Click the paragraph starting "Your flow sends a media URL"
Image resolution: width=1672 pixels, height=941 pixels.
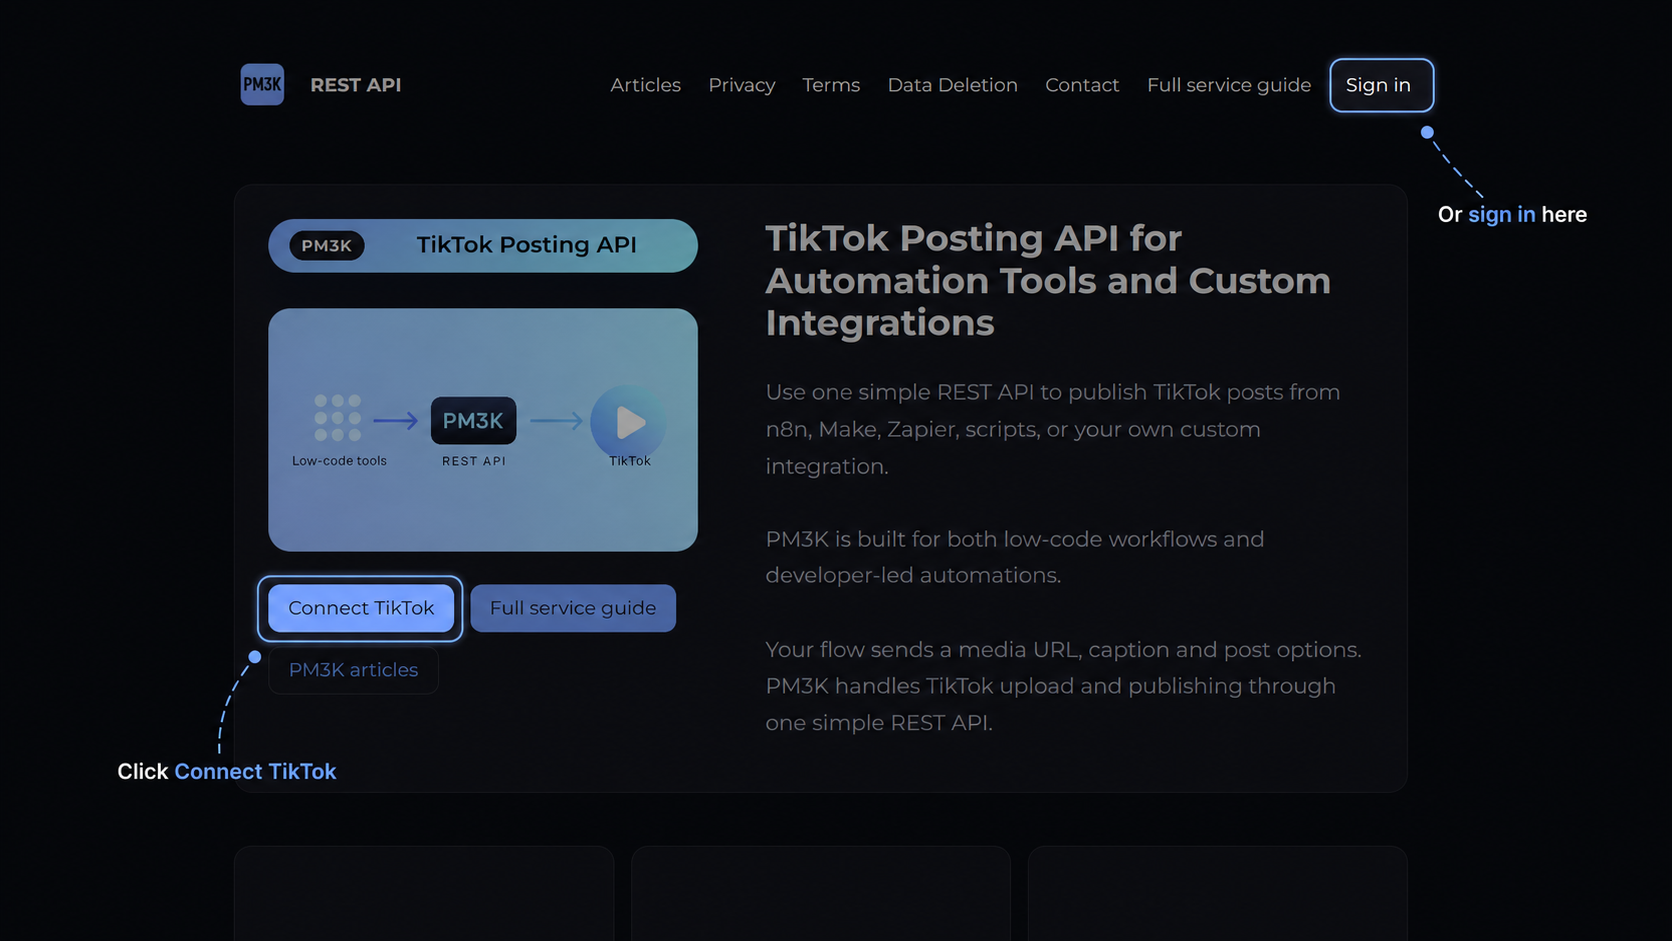tap(1063, 686)
